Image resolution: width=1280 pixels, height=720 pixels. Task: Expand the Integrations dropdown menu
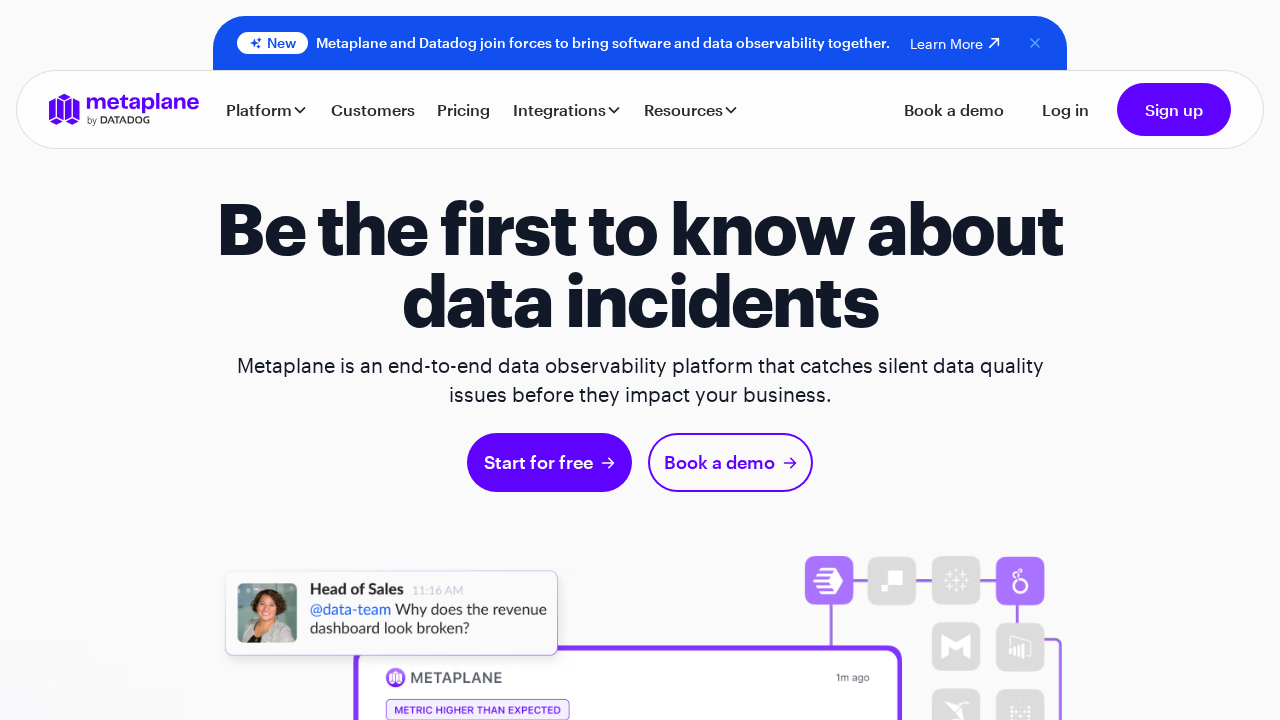coord(566,110)
